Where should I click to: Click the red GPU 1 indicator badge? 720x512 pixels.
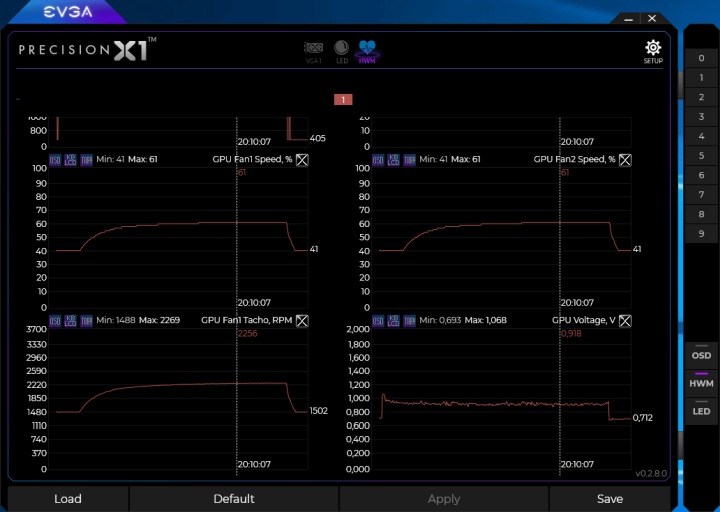343,100
